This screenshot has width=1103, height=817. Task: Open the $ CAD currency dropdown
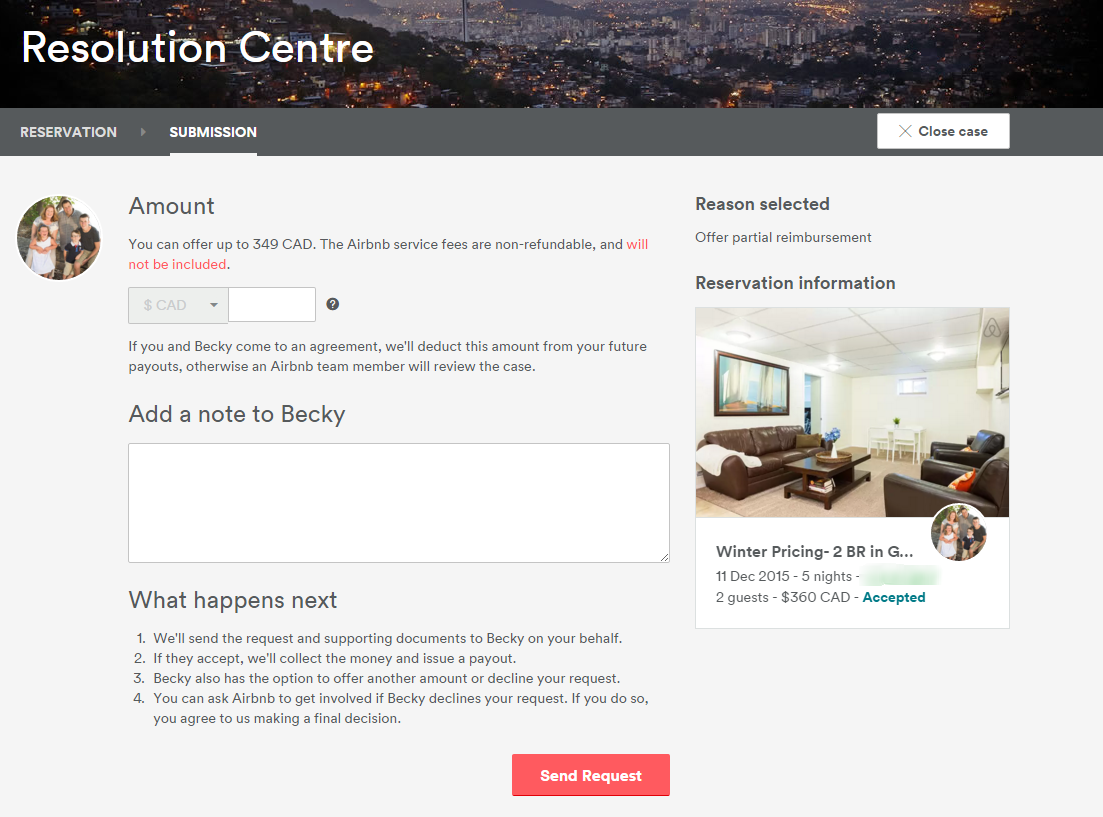(179, 305)
